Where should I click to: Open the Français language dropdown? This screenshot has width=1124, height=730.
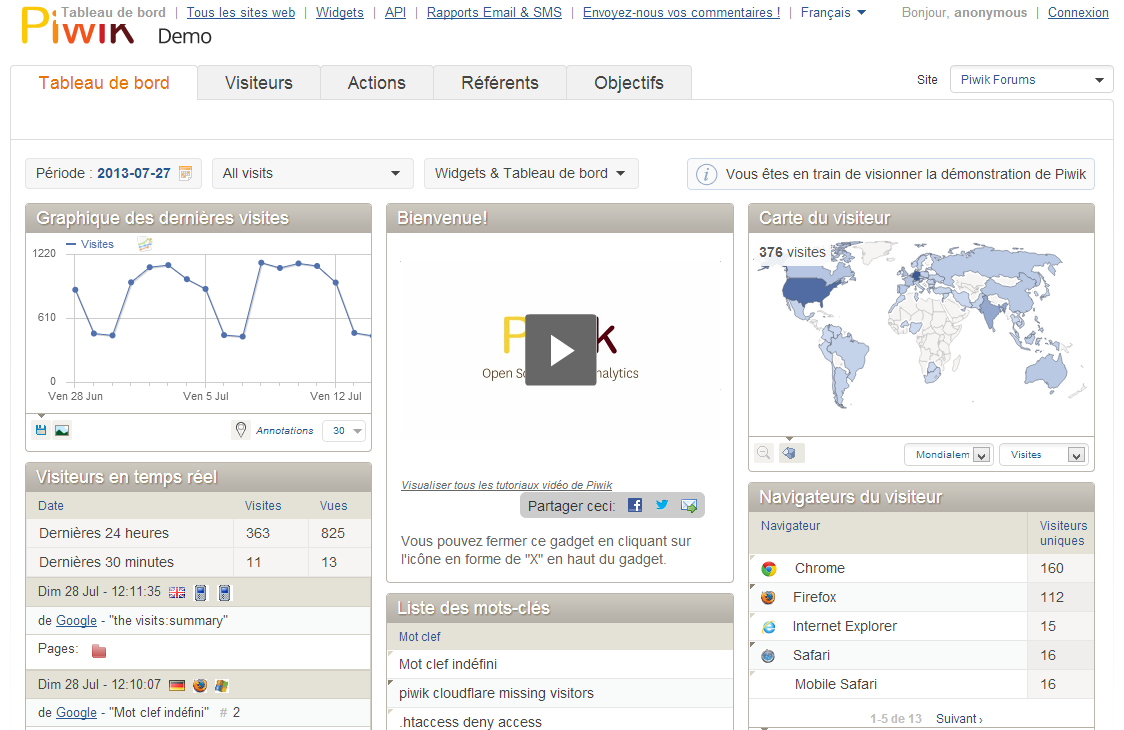[x=833, y=12]
